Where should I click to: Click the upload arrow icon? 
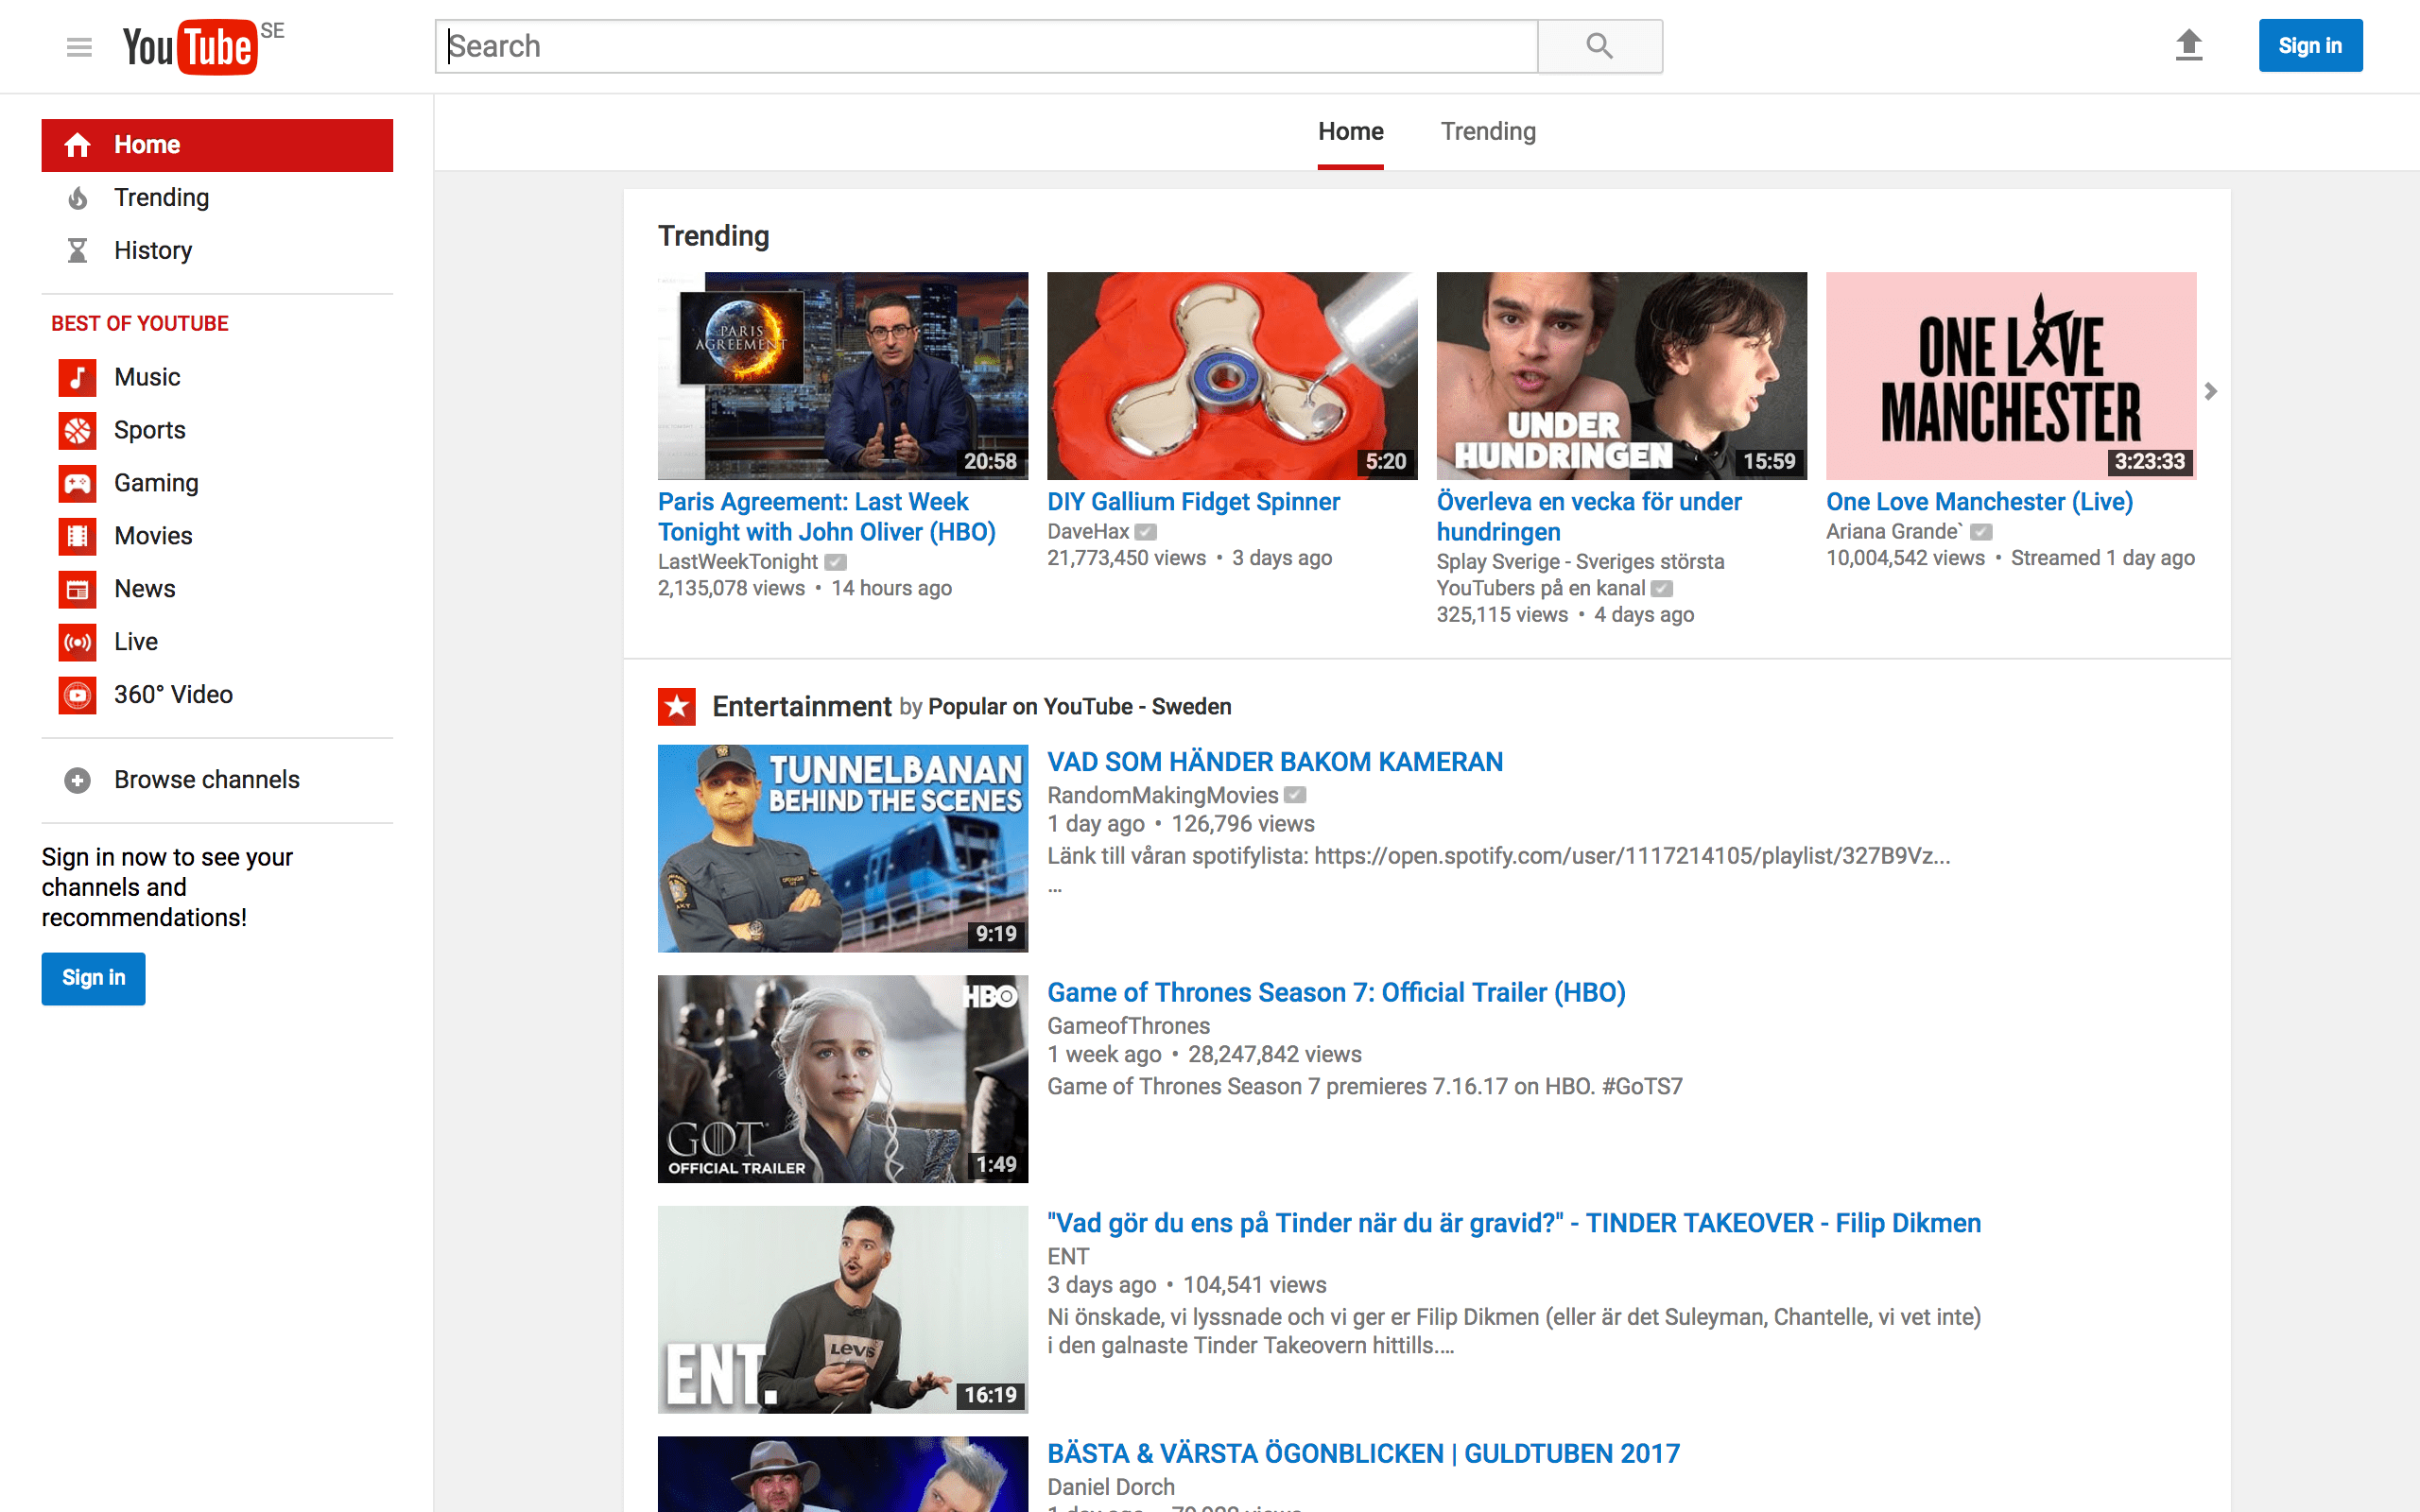[2189, 45]
